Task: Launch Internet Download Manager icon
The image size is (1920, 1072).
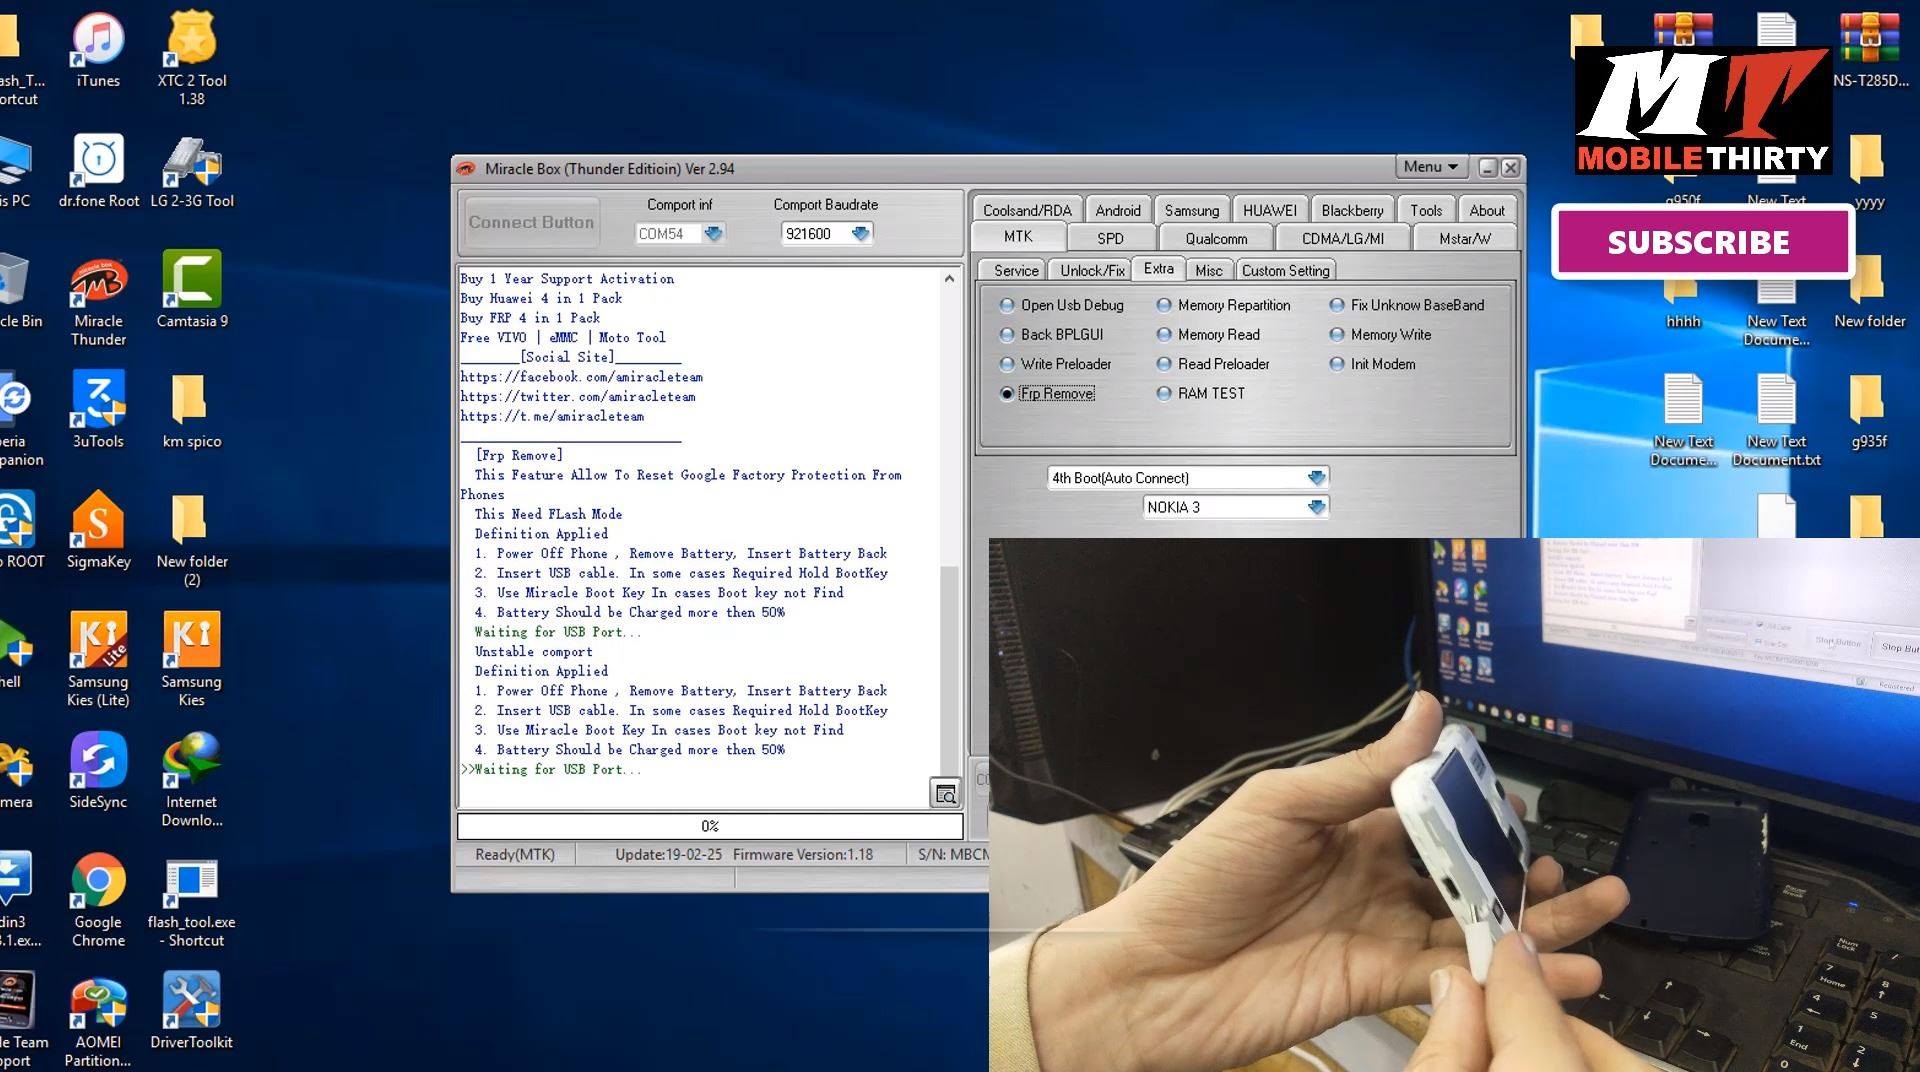Action: coord(192,780)
